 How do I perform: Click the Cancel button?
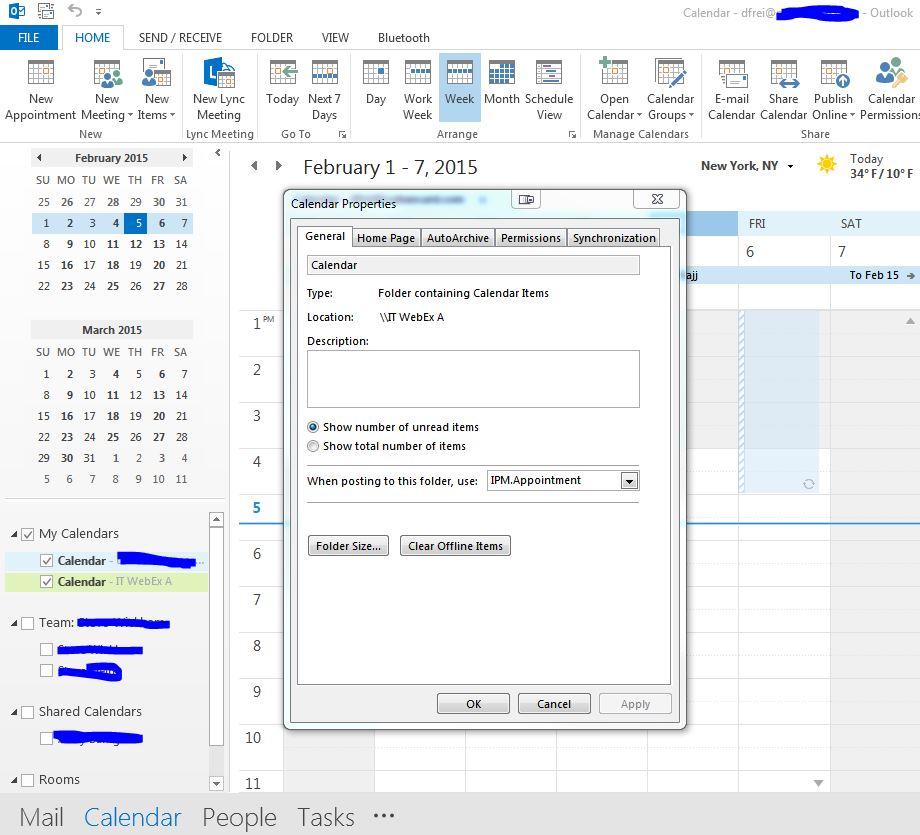tap(554, 704)
